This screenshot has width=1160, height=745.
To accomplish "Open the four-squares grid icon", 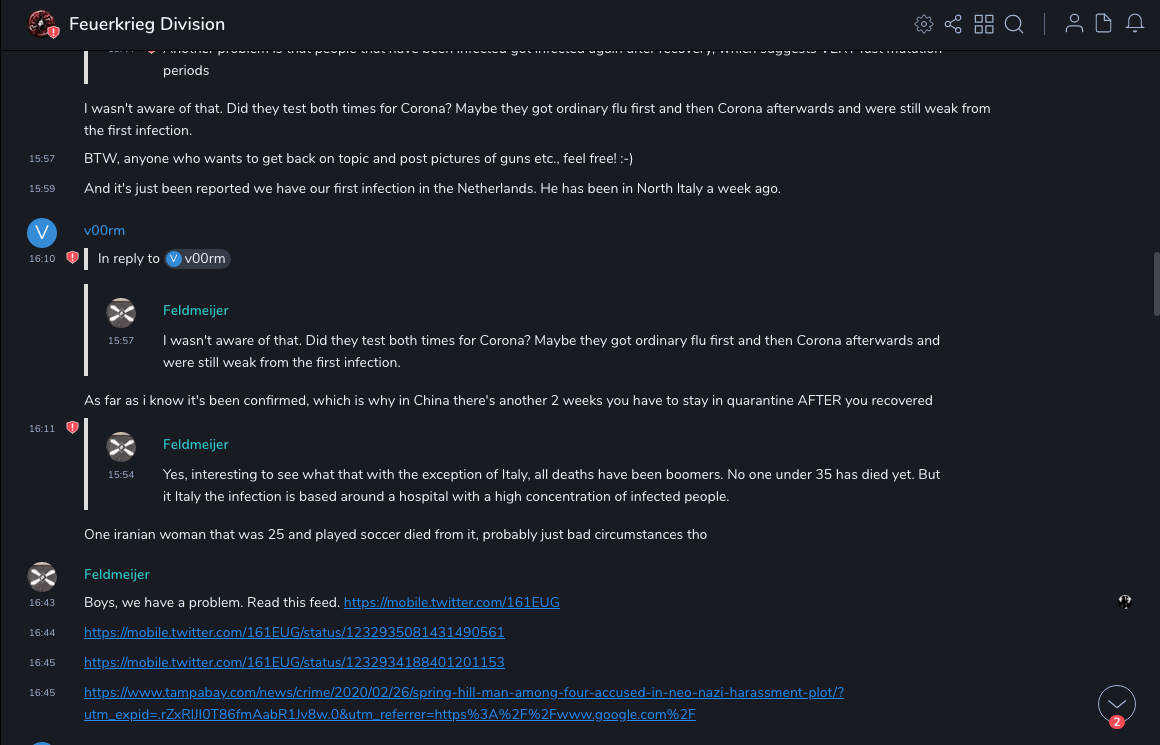I will (x=984, y=24).
